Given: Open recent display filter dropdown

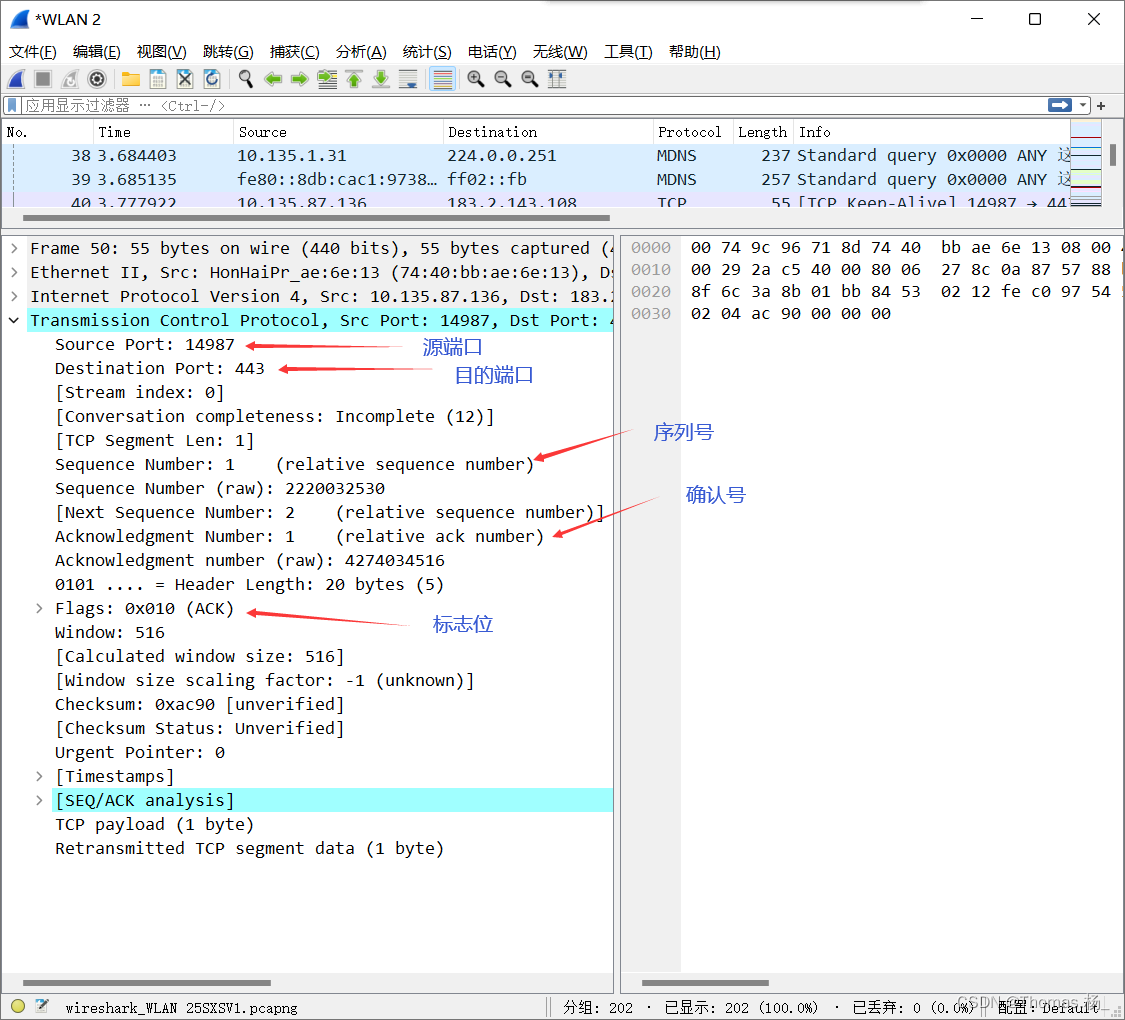Looking at the screenshot, I should tap(1082, 105).
